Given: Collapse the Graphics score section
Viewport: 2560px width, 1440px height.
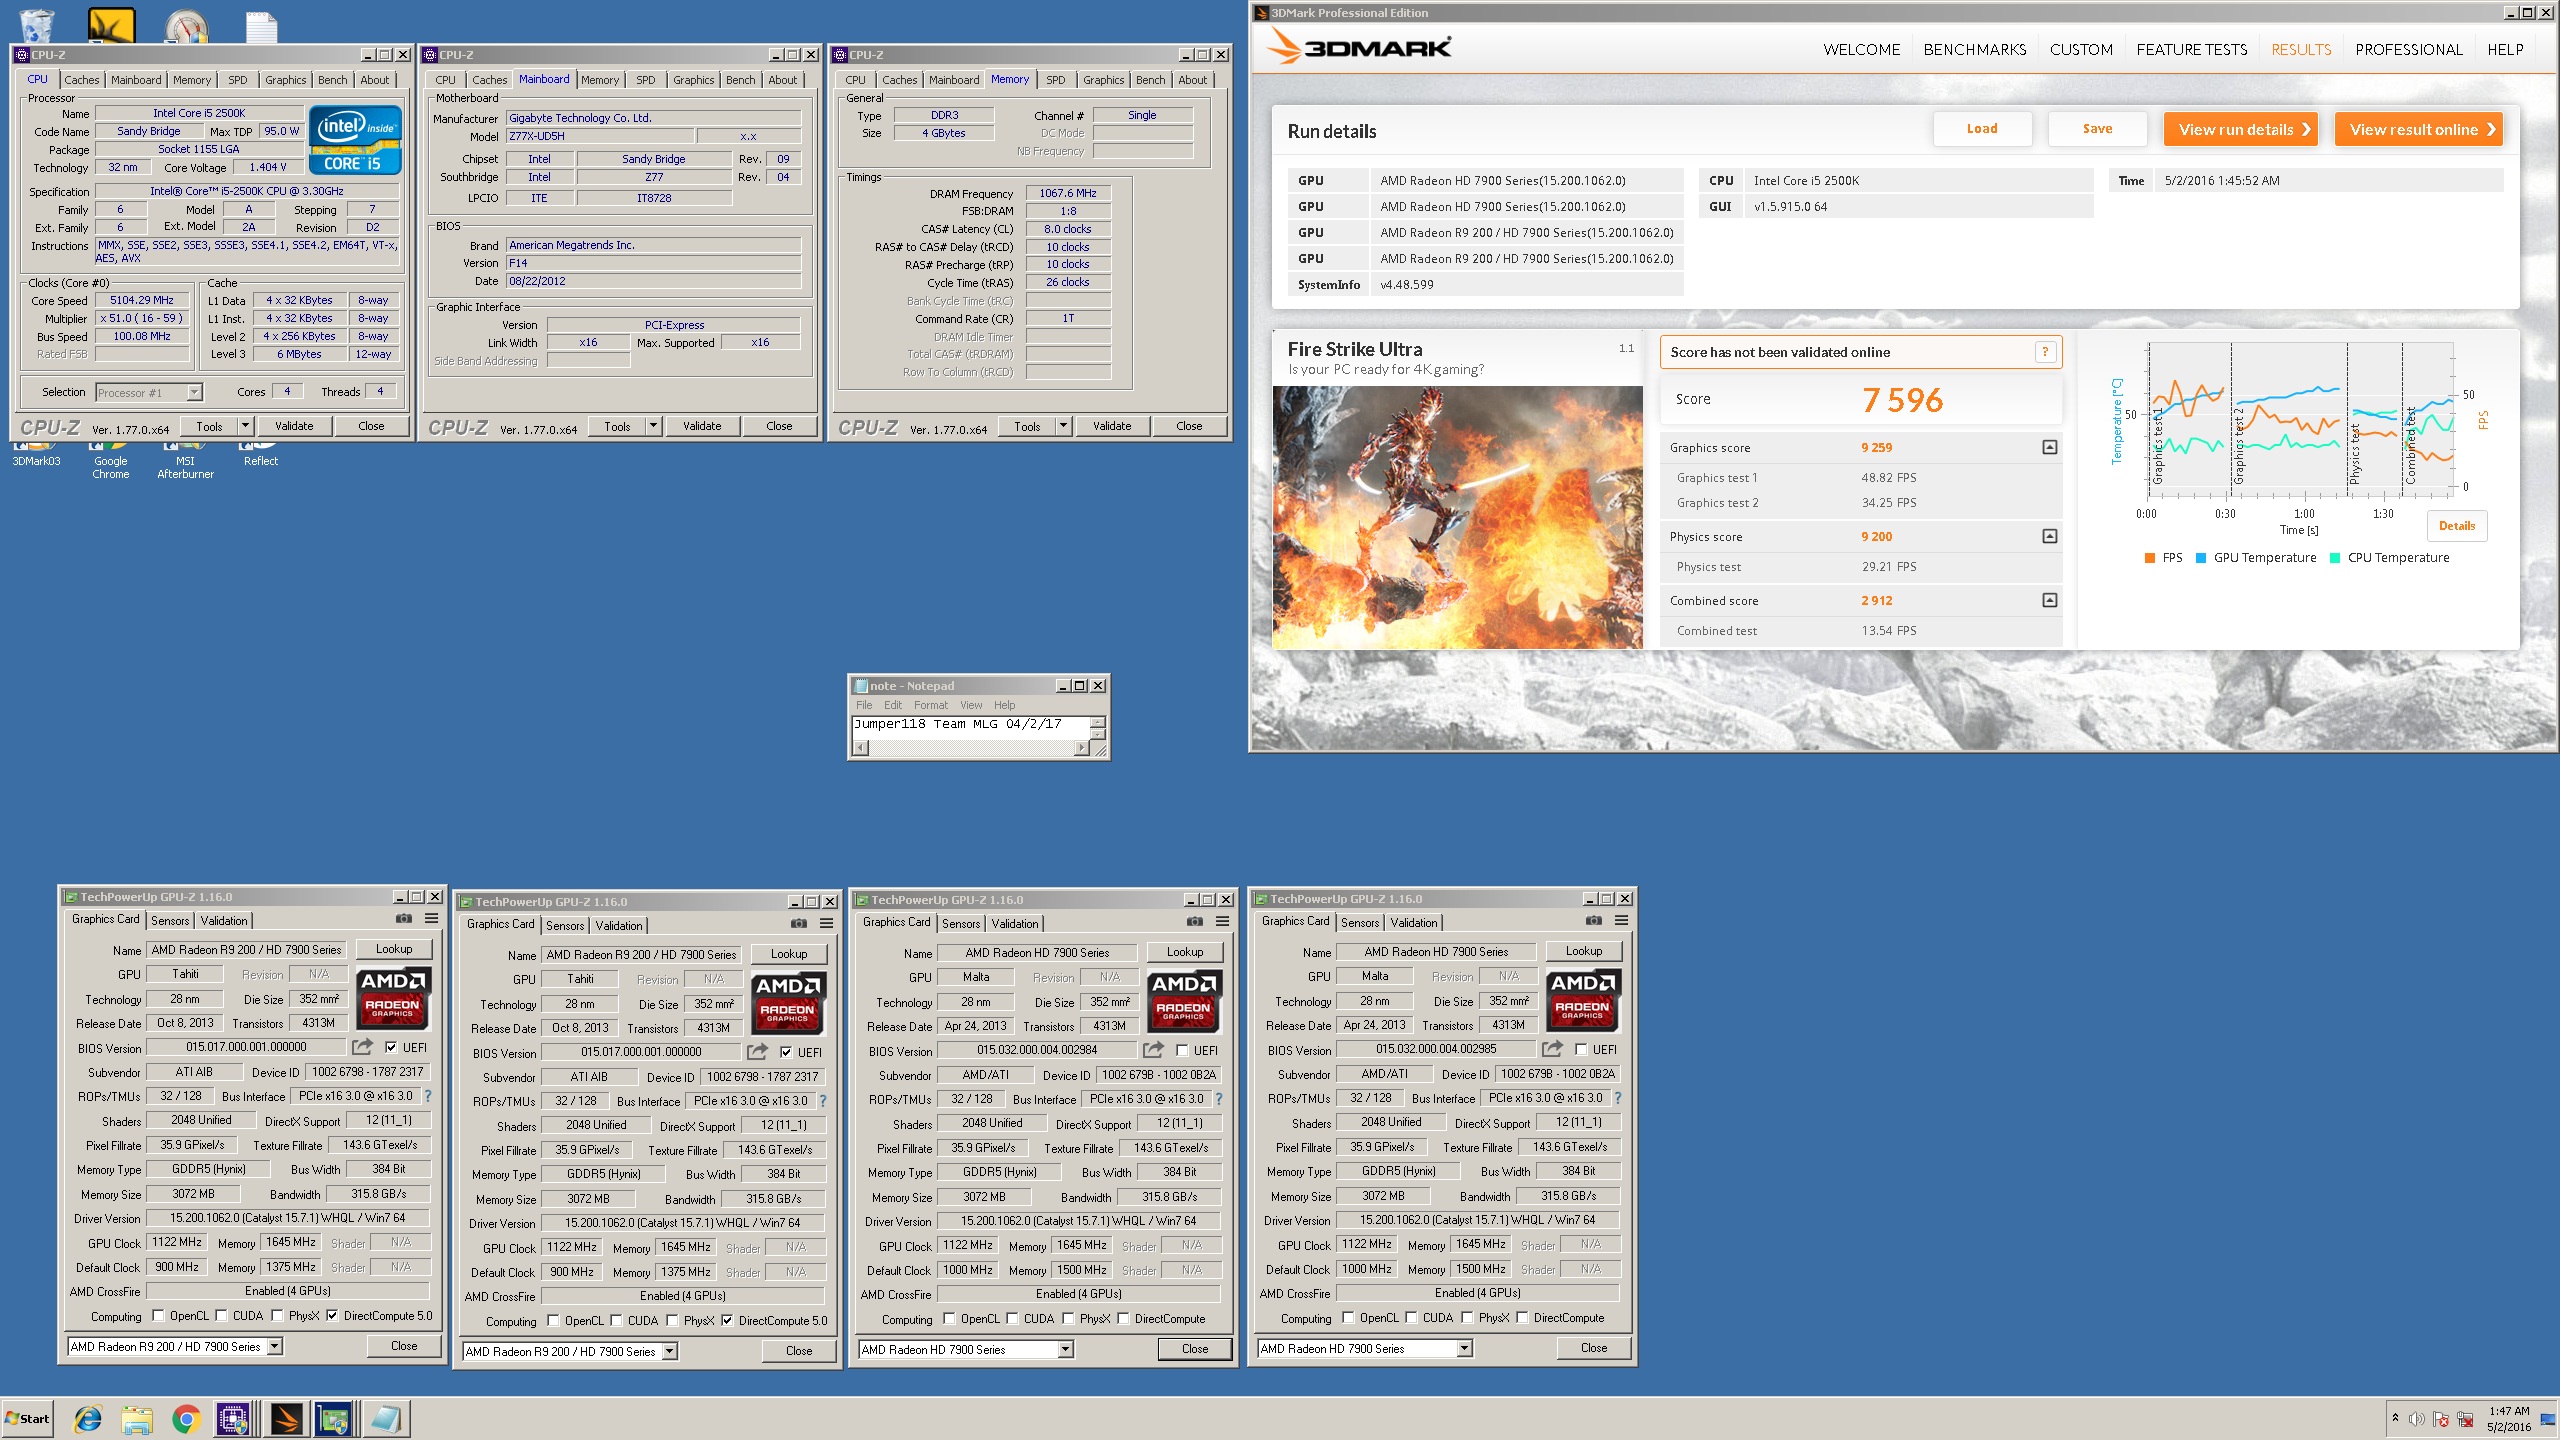Looking at the screenshot, I should tap(2050, 447).
